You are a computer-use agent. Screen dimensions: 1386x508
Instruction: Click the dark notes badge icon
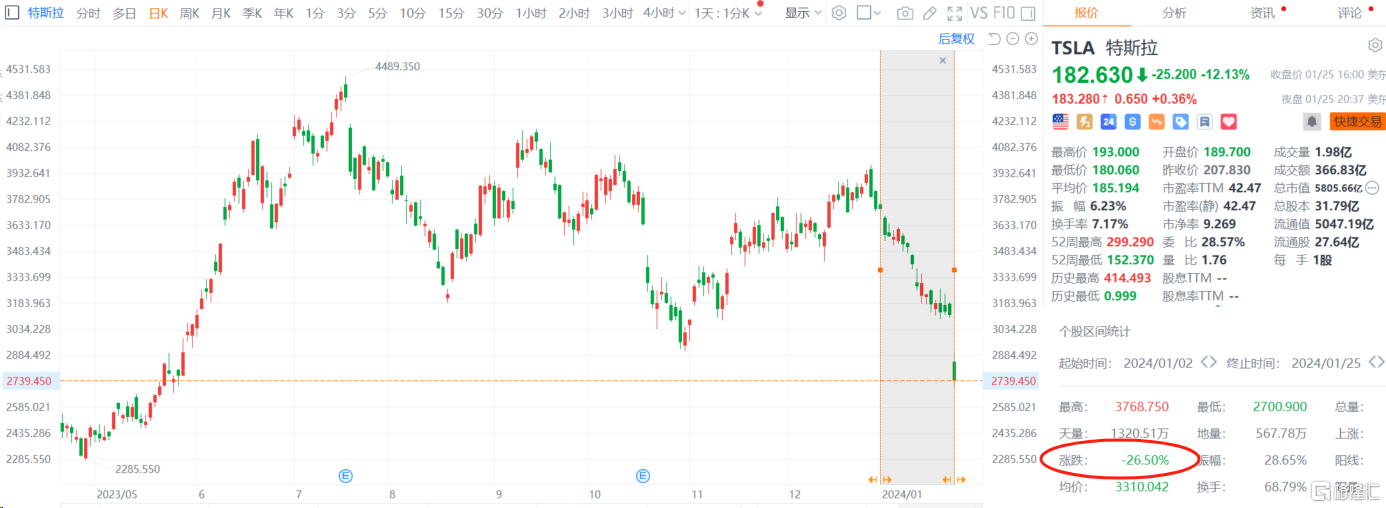1204,121
